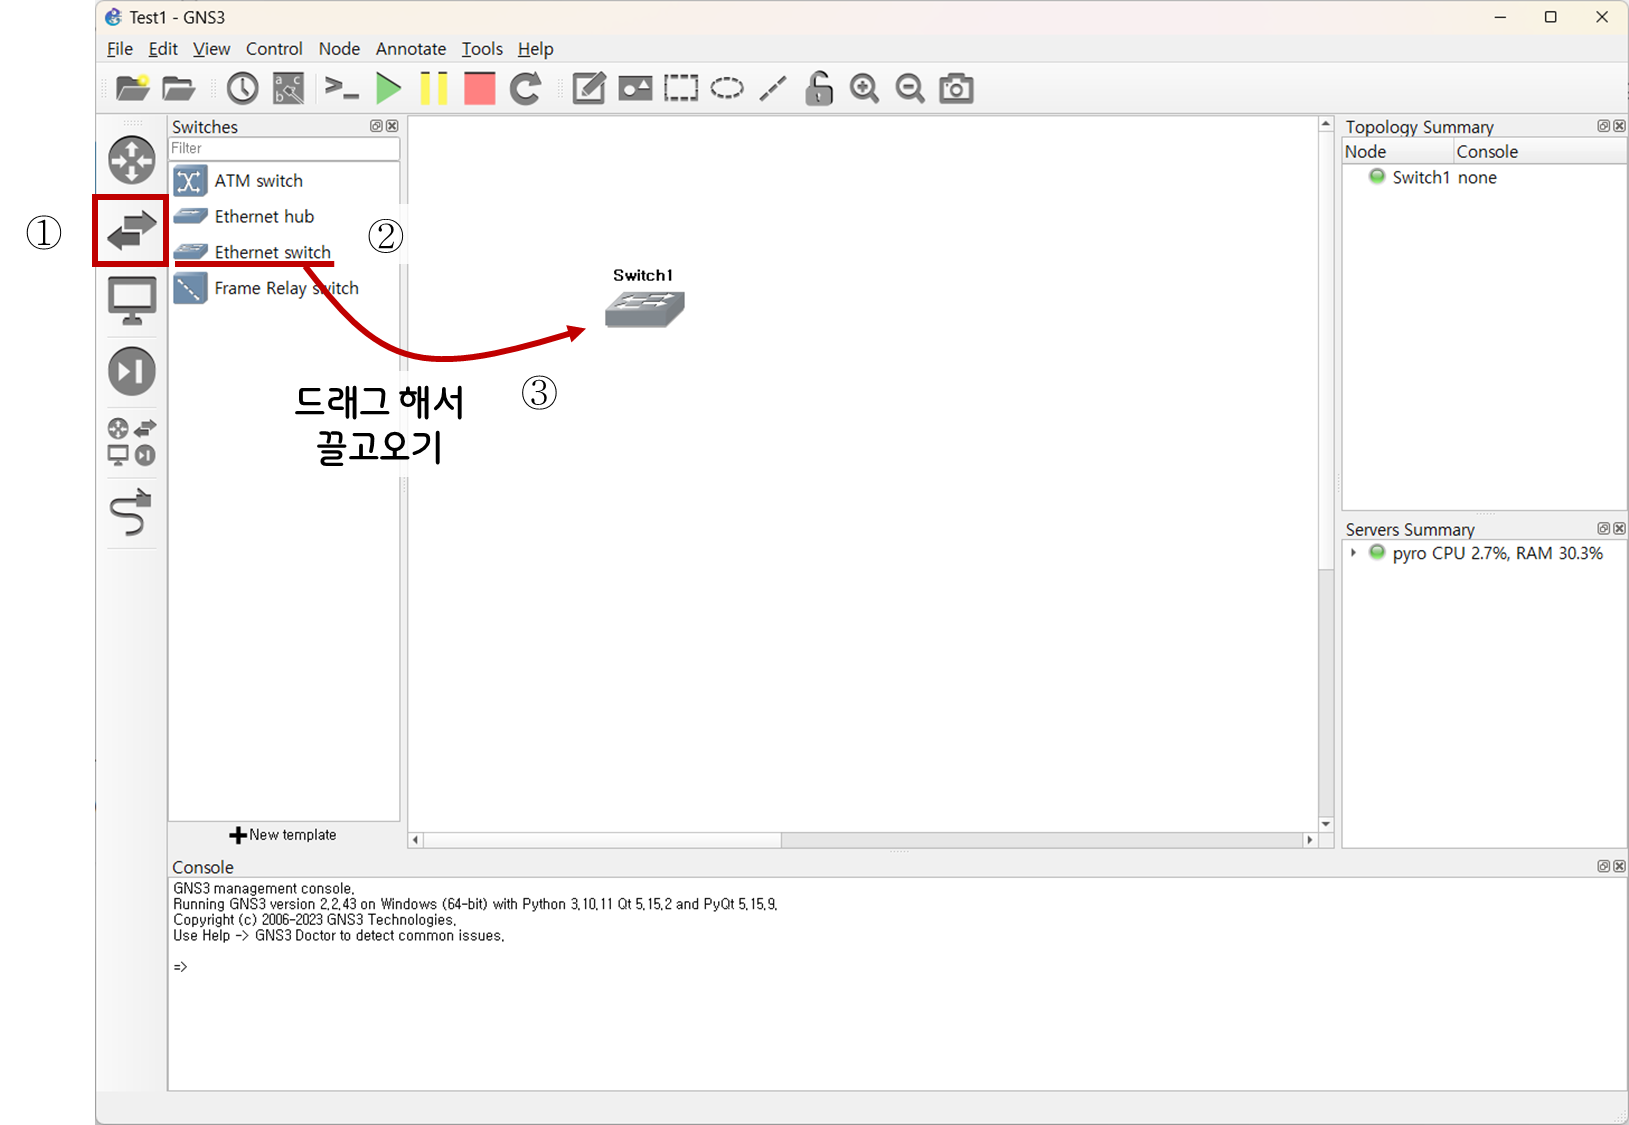Screen dimensions: 1629x1125
Task: Open the Annotate menu
Action: pyautogui.click(x=411, y=49)
